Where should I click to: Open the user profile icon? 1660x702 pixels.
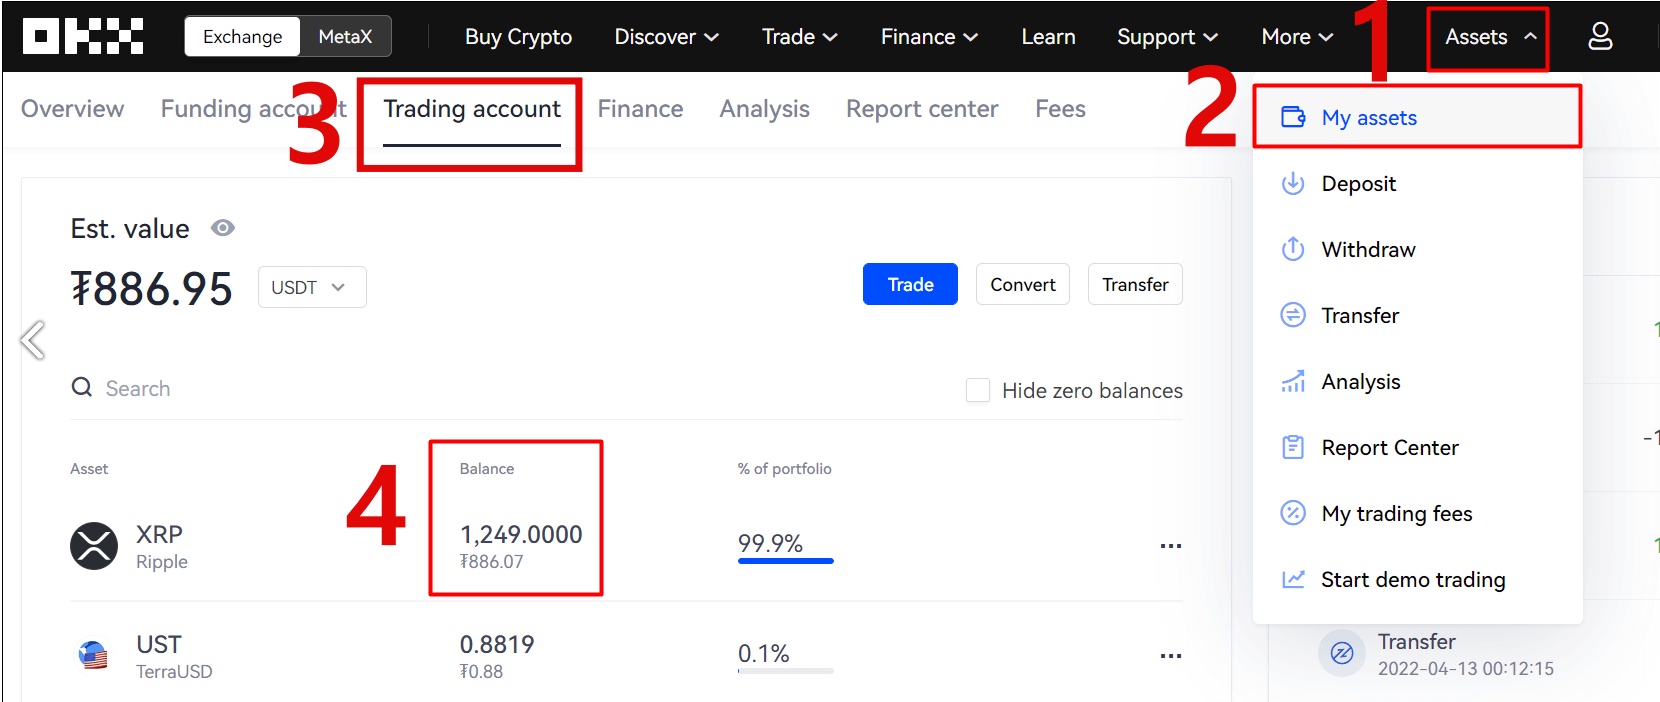click(x=1600, y=37)
